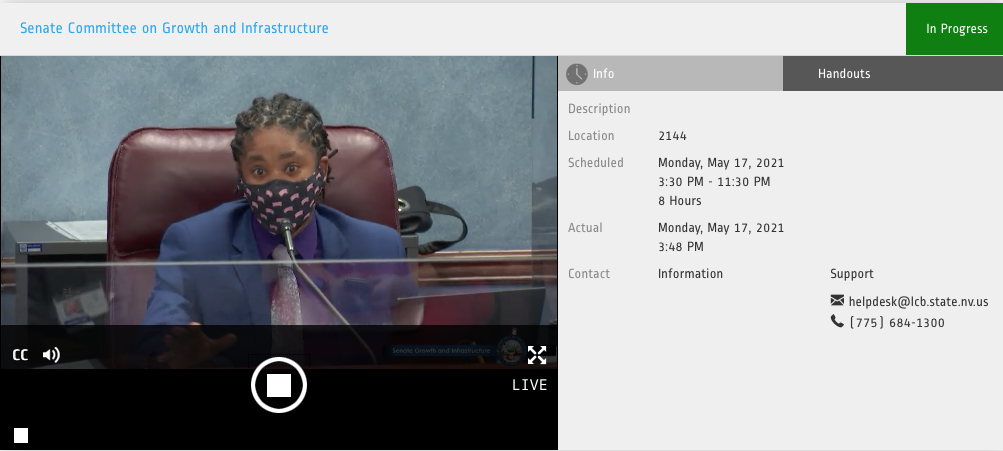Click the Location label
This screenshot has height=451, width=1003.
click(x=591, y=136)
